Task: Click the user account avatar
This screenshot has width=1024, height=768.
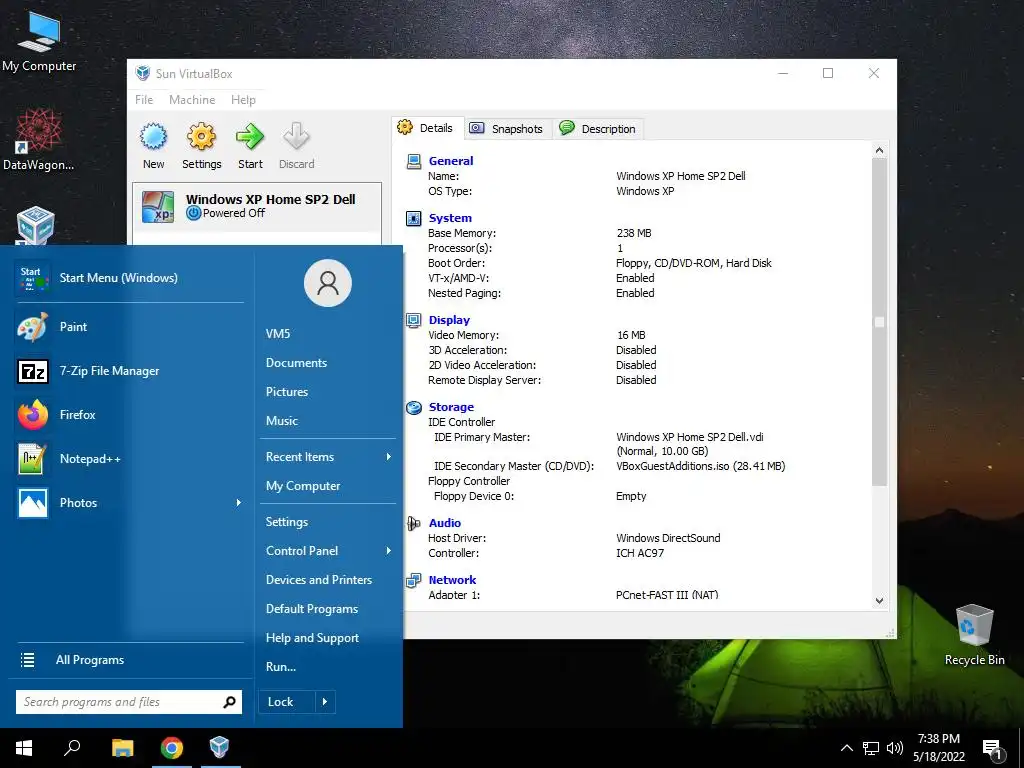Action: point(328,283)
